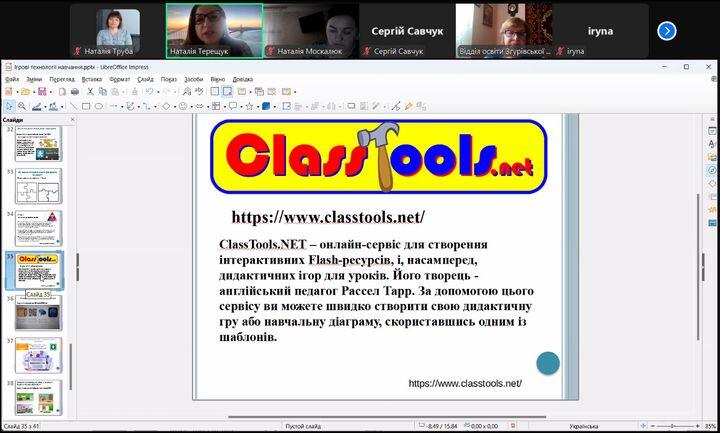This screenshot has height=433, width=720.
Task: Select the Line color pen icon
Action: click(37, 107)
